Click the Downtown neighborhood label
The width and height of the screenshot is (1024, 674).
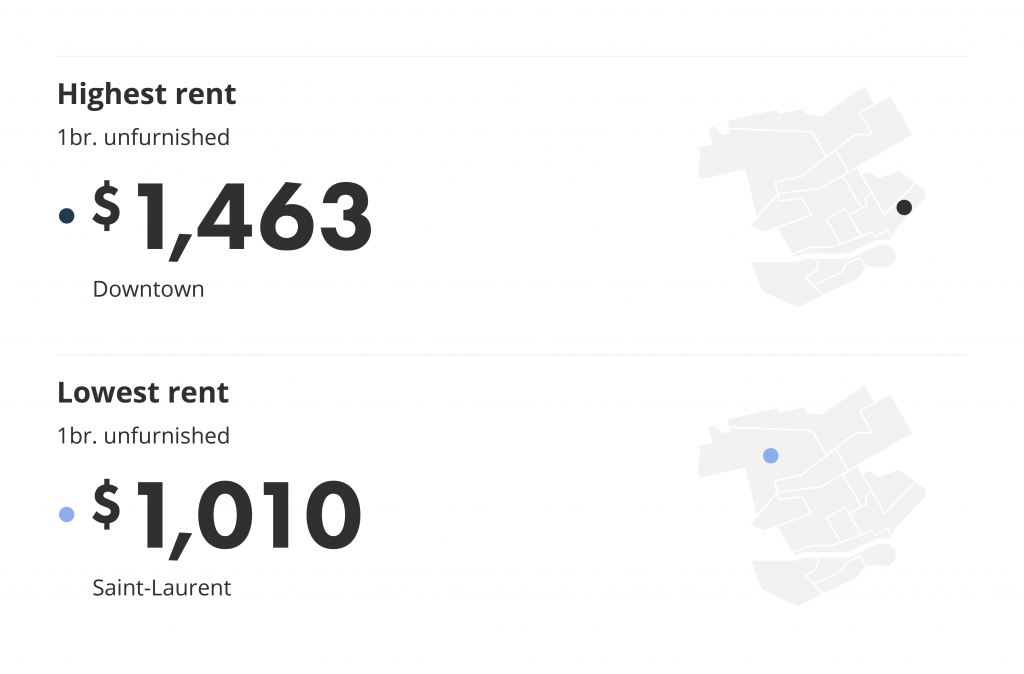point(148,289)
